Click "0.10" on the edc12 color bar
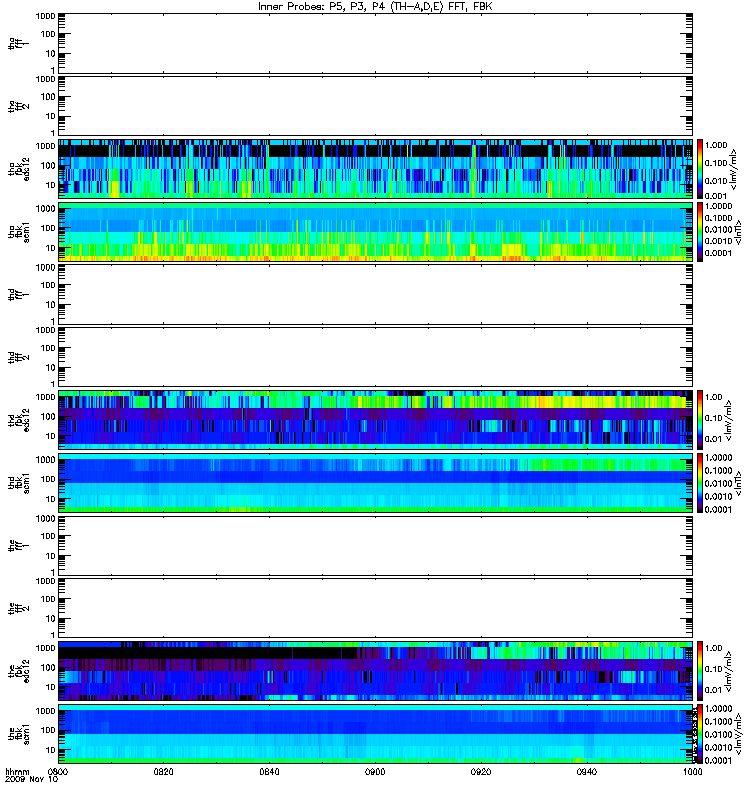The width and height of the screenshot is (750, 800). (x=714, y=669)
